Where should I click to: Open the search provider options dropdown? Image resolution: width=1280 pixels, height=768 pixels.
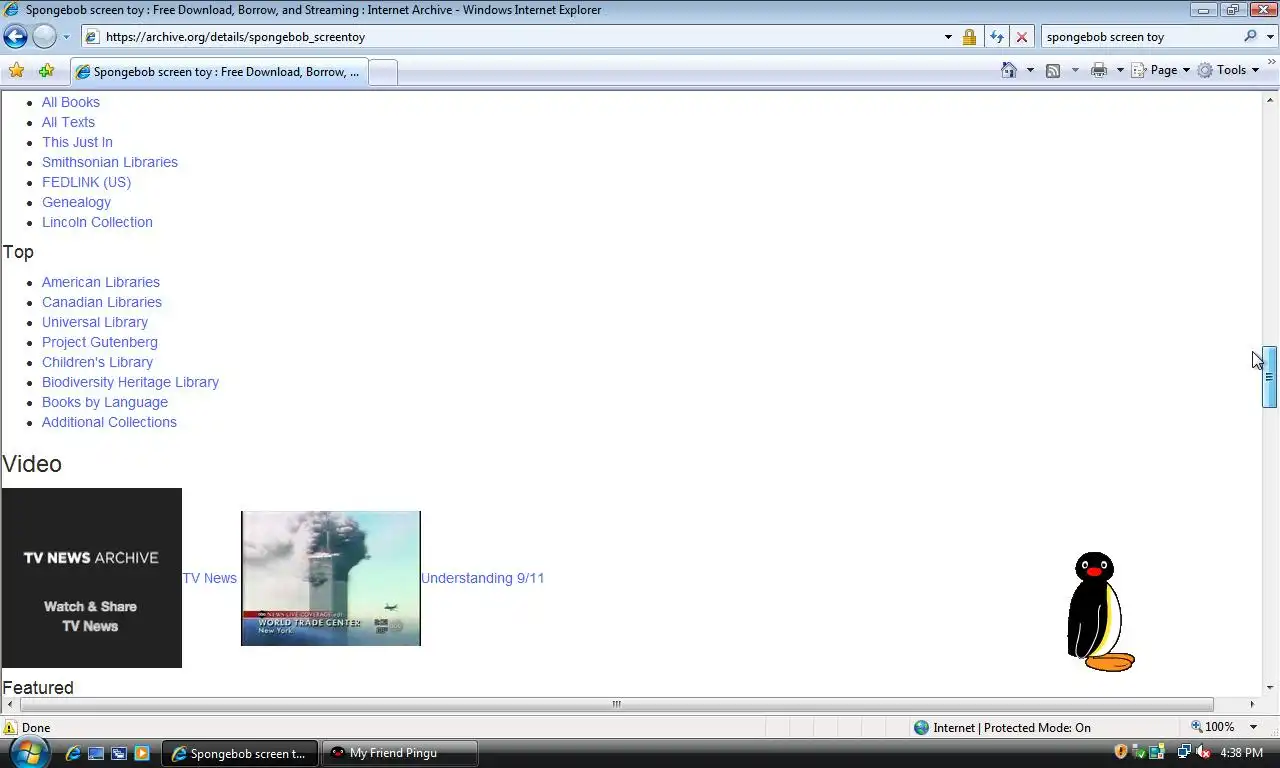point(1271,37)
